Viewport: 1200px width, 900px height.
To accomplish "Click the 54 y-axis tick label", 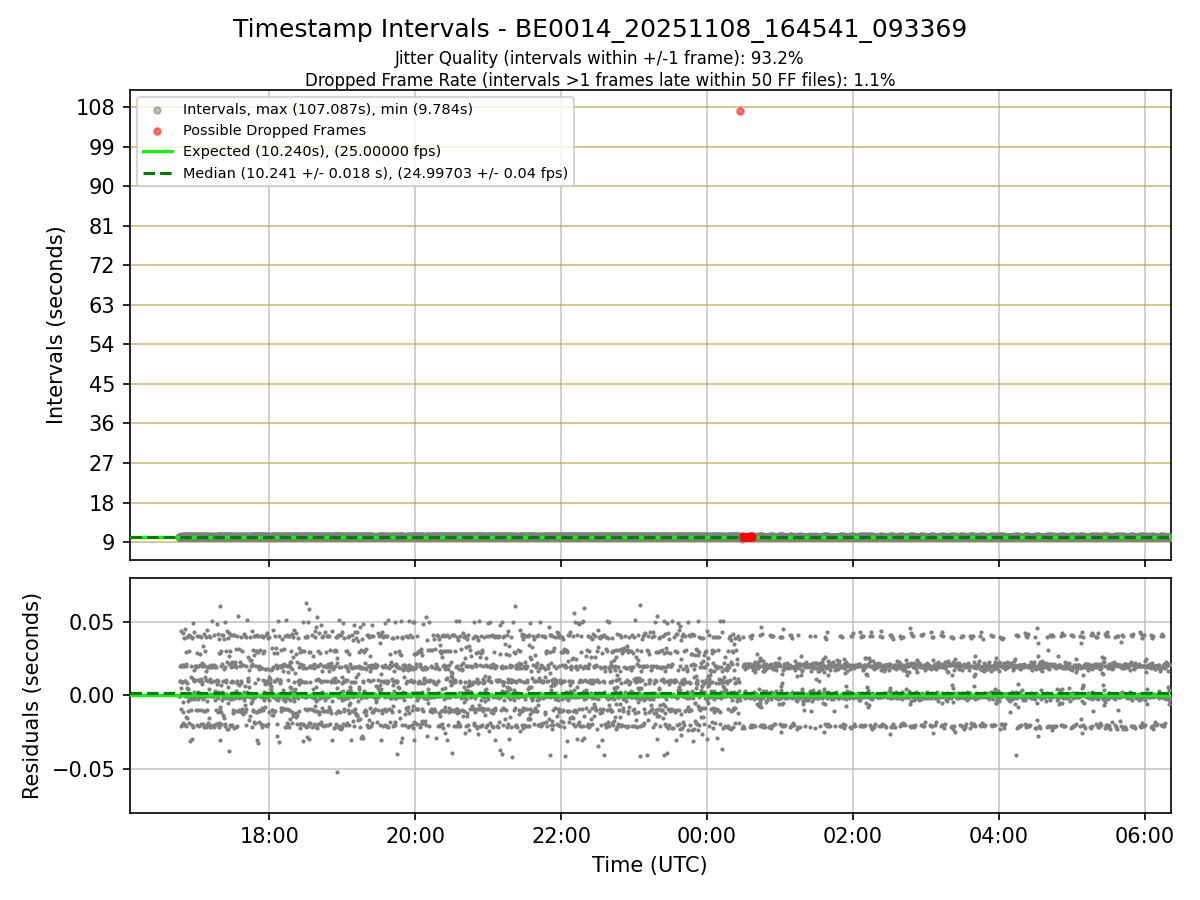I will [102, 344].
